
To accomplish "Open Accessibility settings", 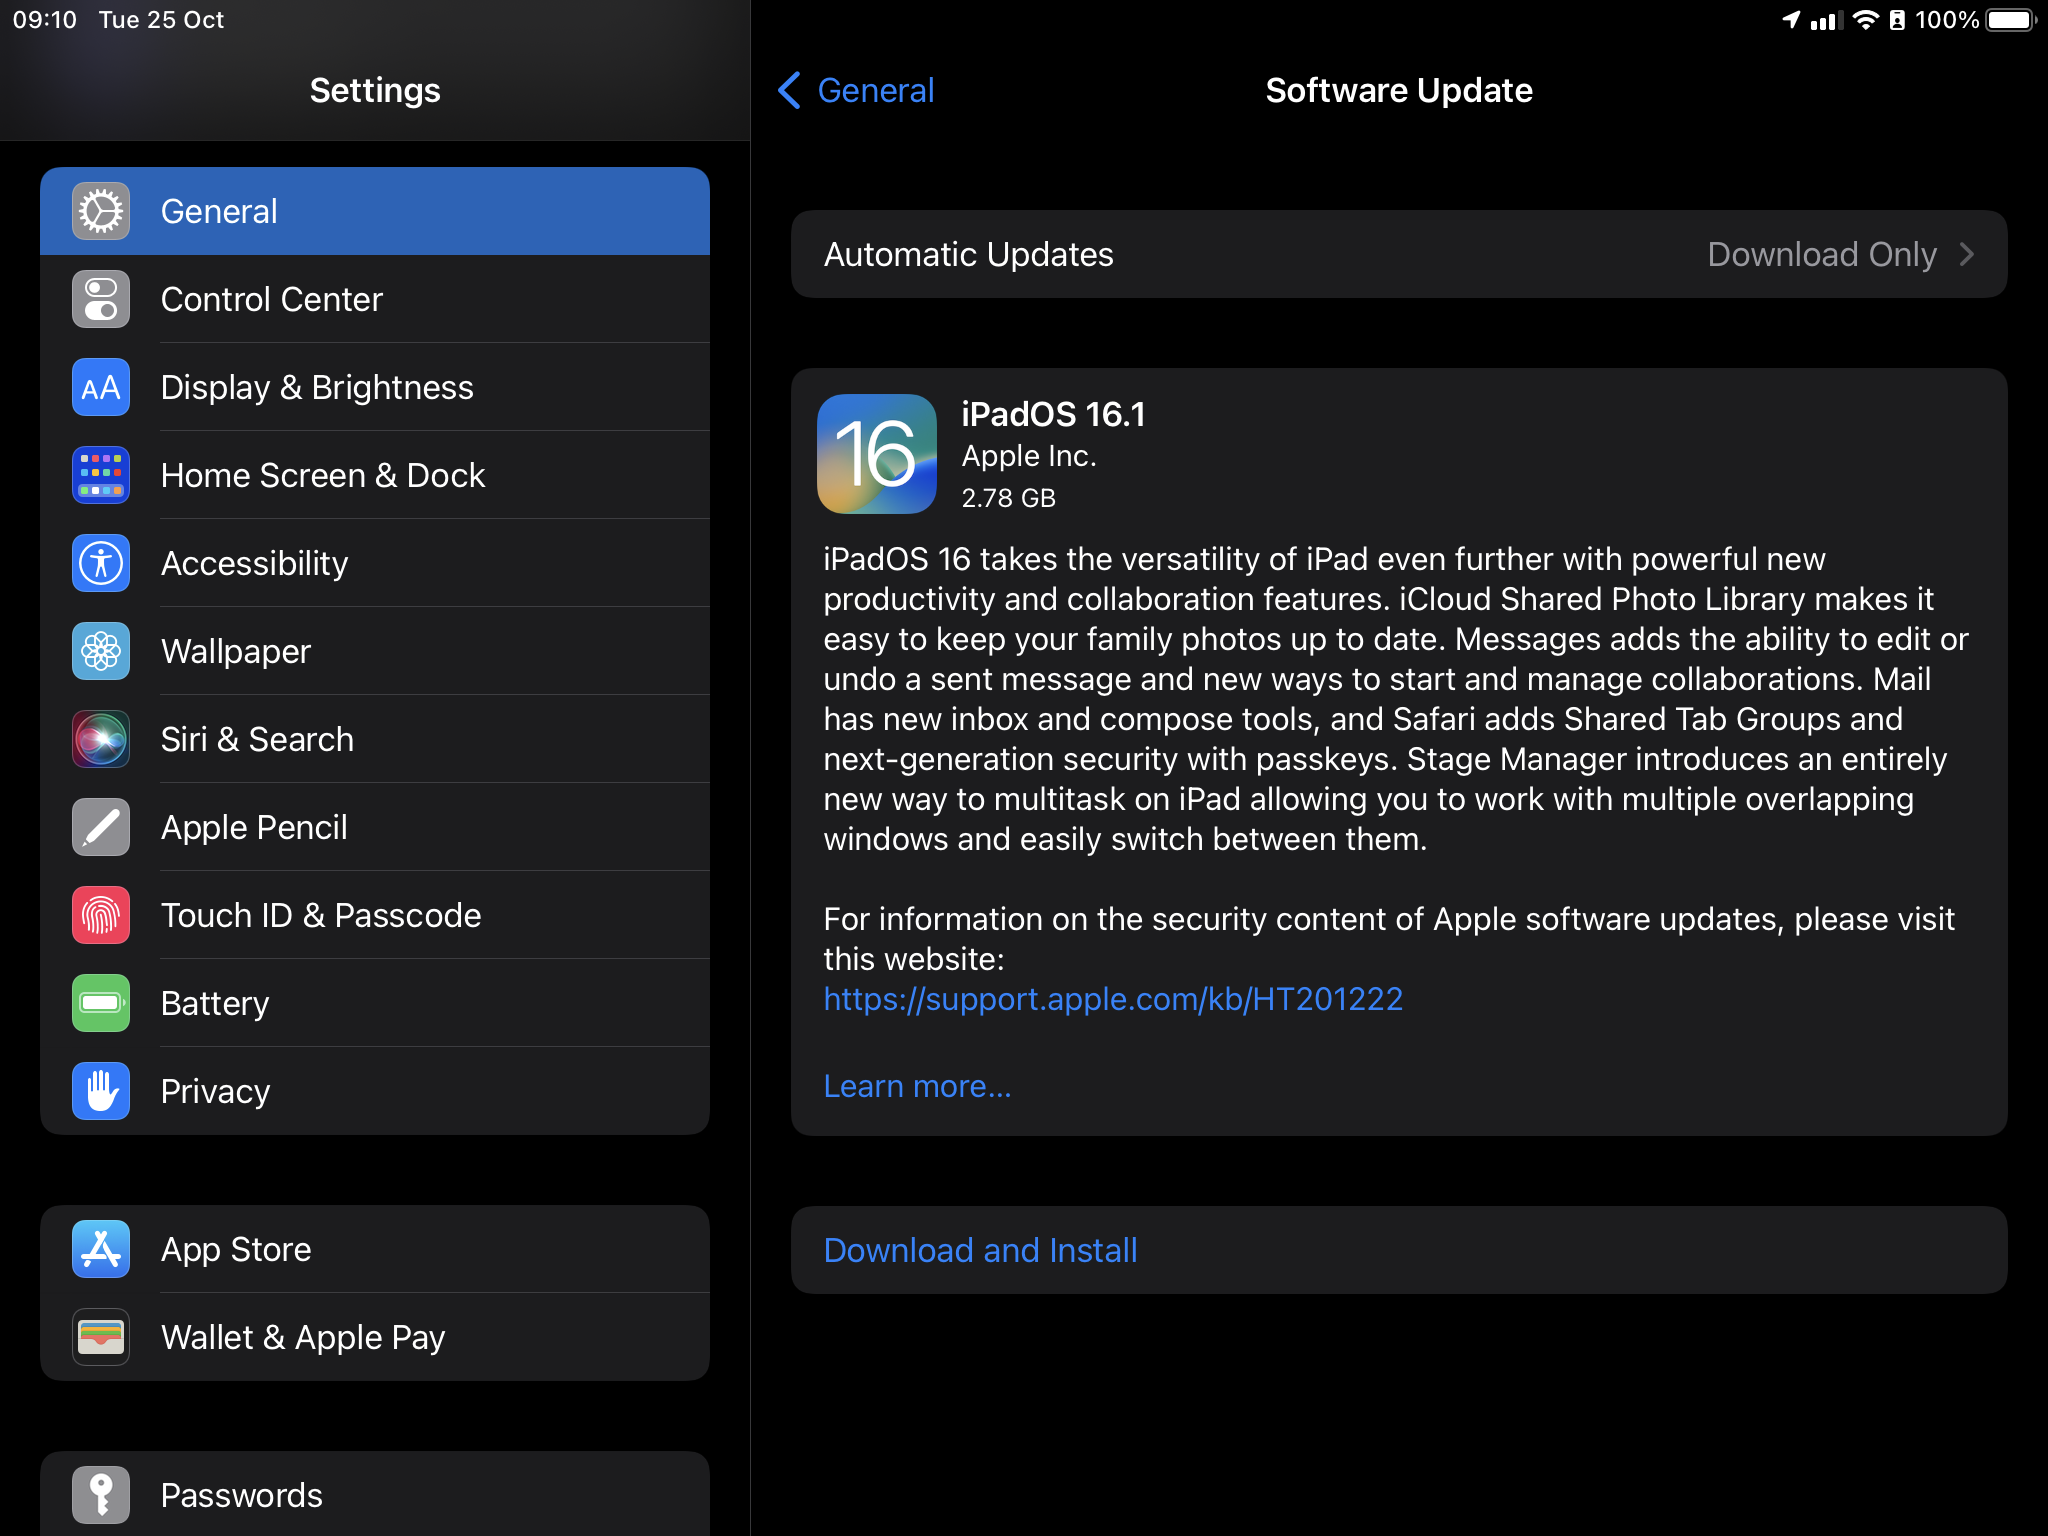I will tap(375, 563).
